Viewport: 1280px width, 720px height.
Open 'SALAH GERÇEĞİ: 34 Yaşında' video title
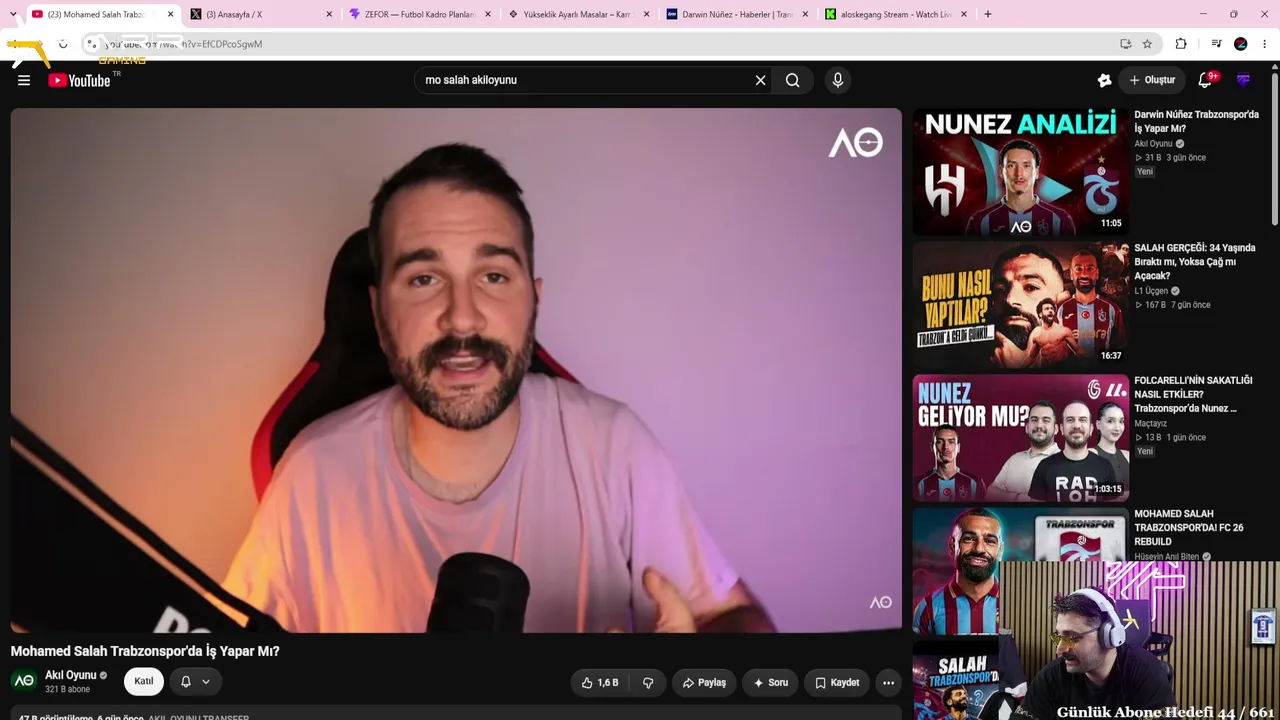pos(1194,262)
